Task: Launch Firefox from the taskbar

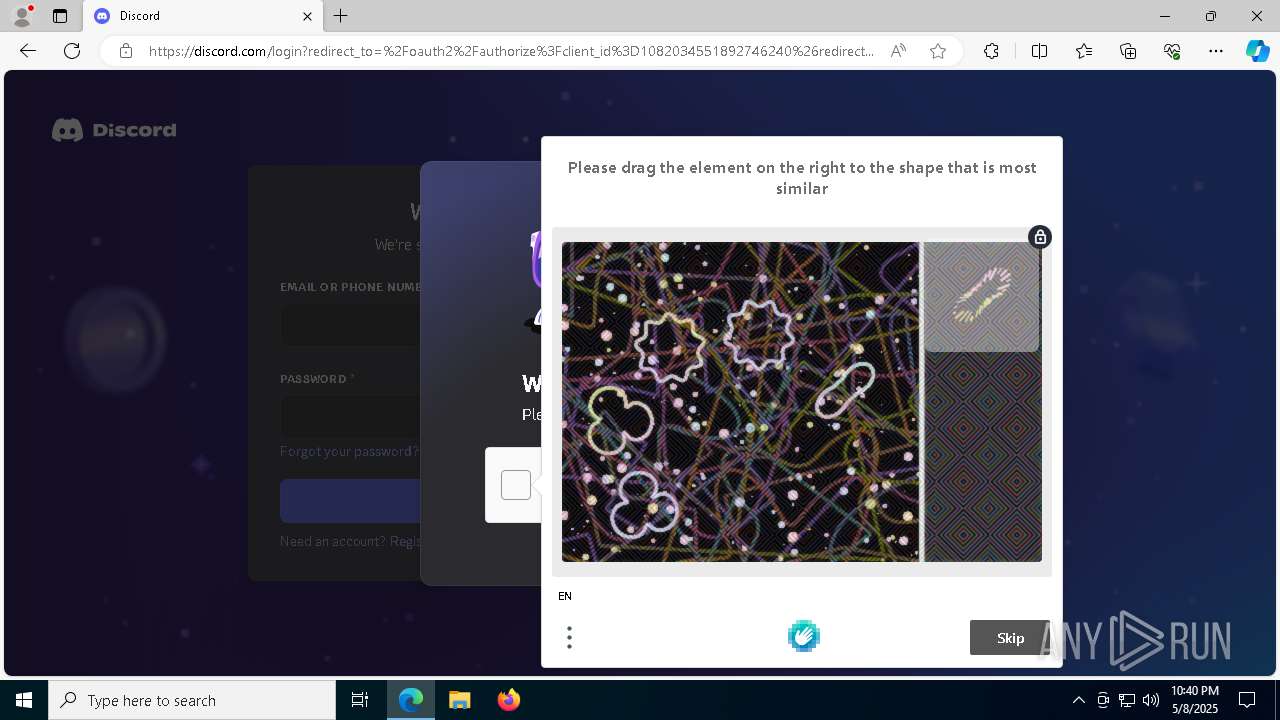Action: click(x=509, y=700)
